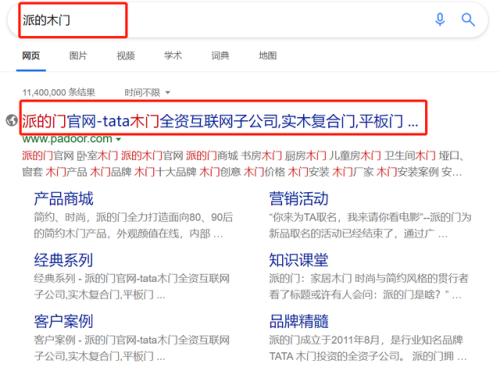Open the 学术 tab

tap(173, 56)
